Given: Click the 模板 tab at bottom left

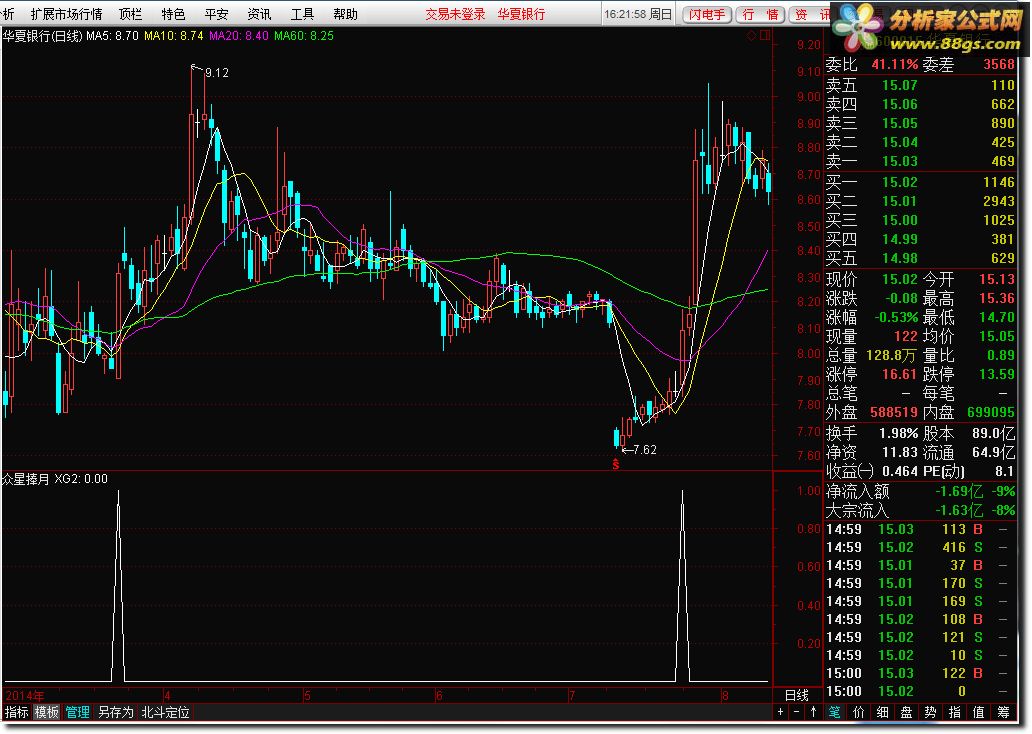Looking at the screenshot, I should 46,712.
